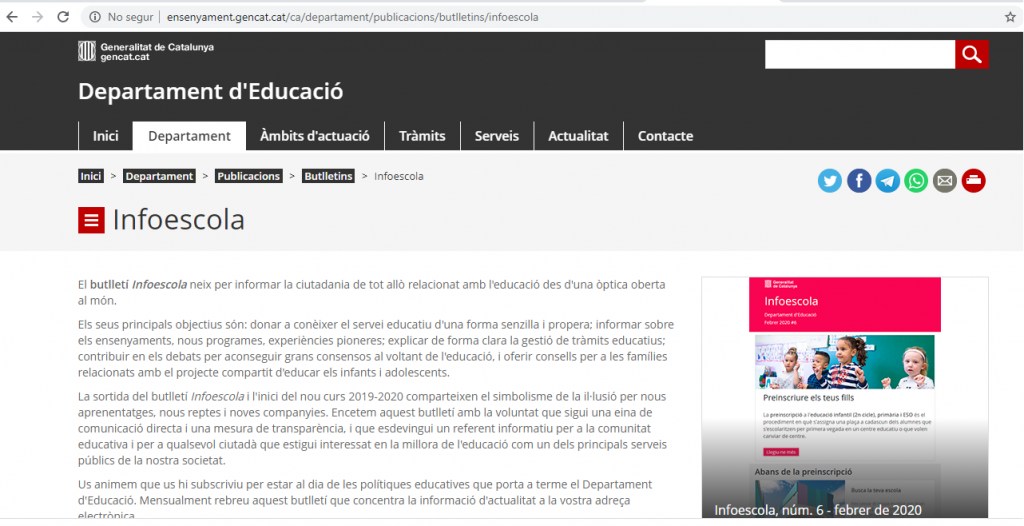Share page on Facebook

[x=859, y=181]
